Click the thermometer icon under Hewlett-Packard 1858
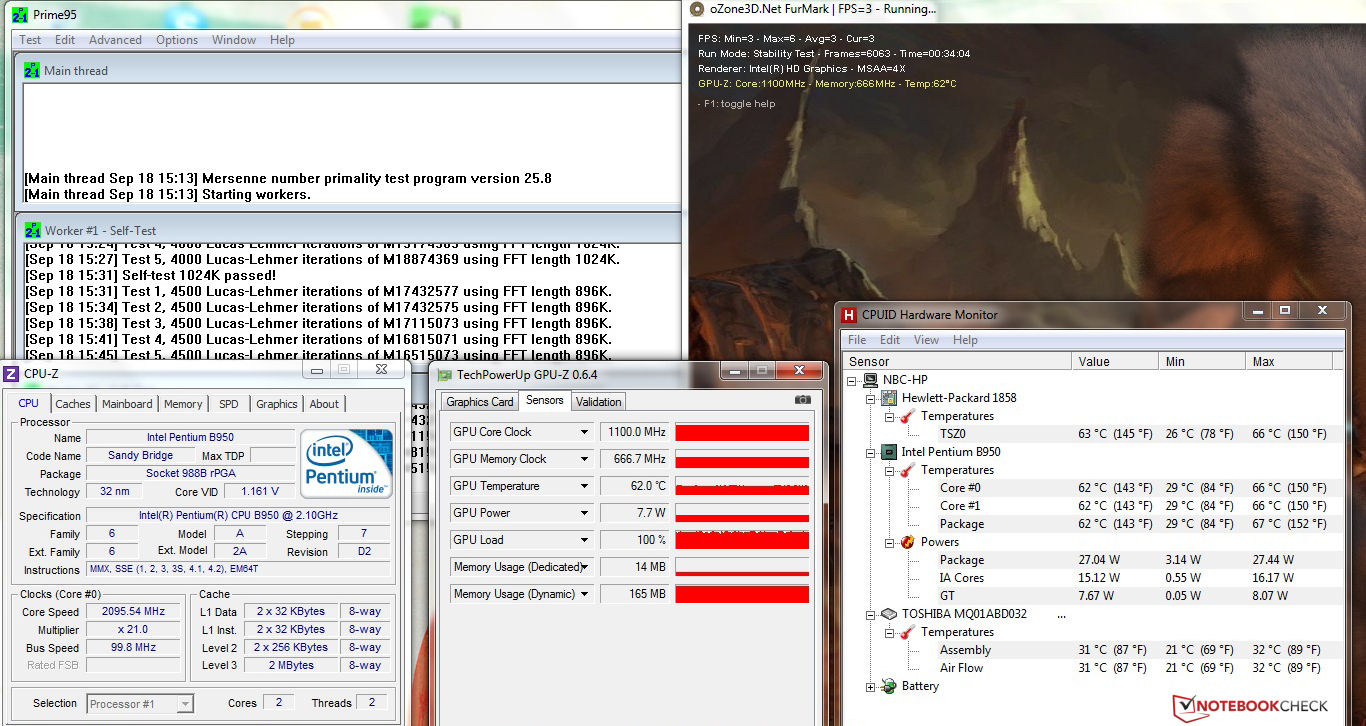The width and height of the screenshot is (1366, 726). tap(907, 416)
